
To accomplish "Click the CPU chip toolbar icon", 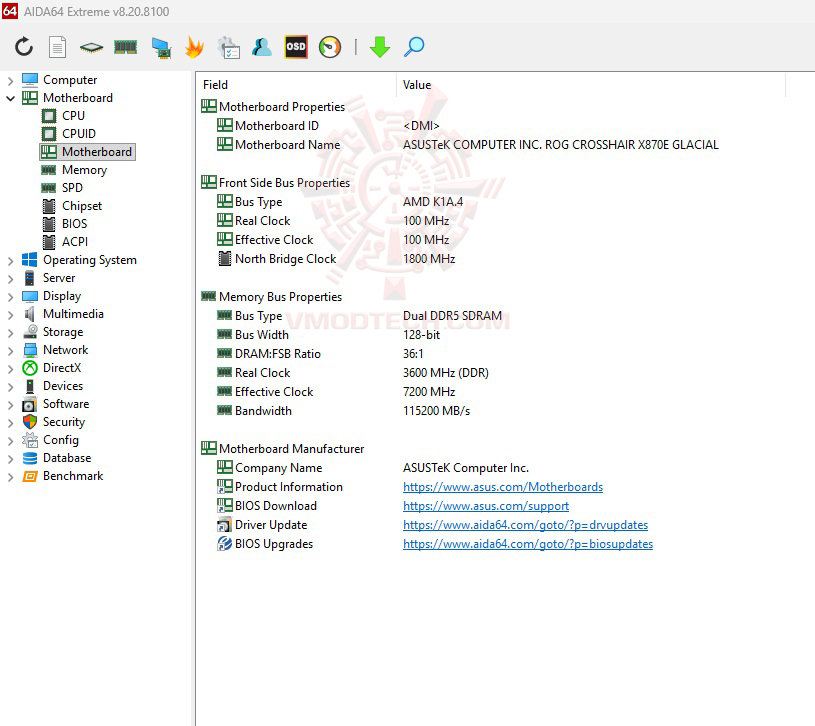I will click(x=91, y=47).
